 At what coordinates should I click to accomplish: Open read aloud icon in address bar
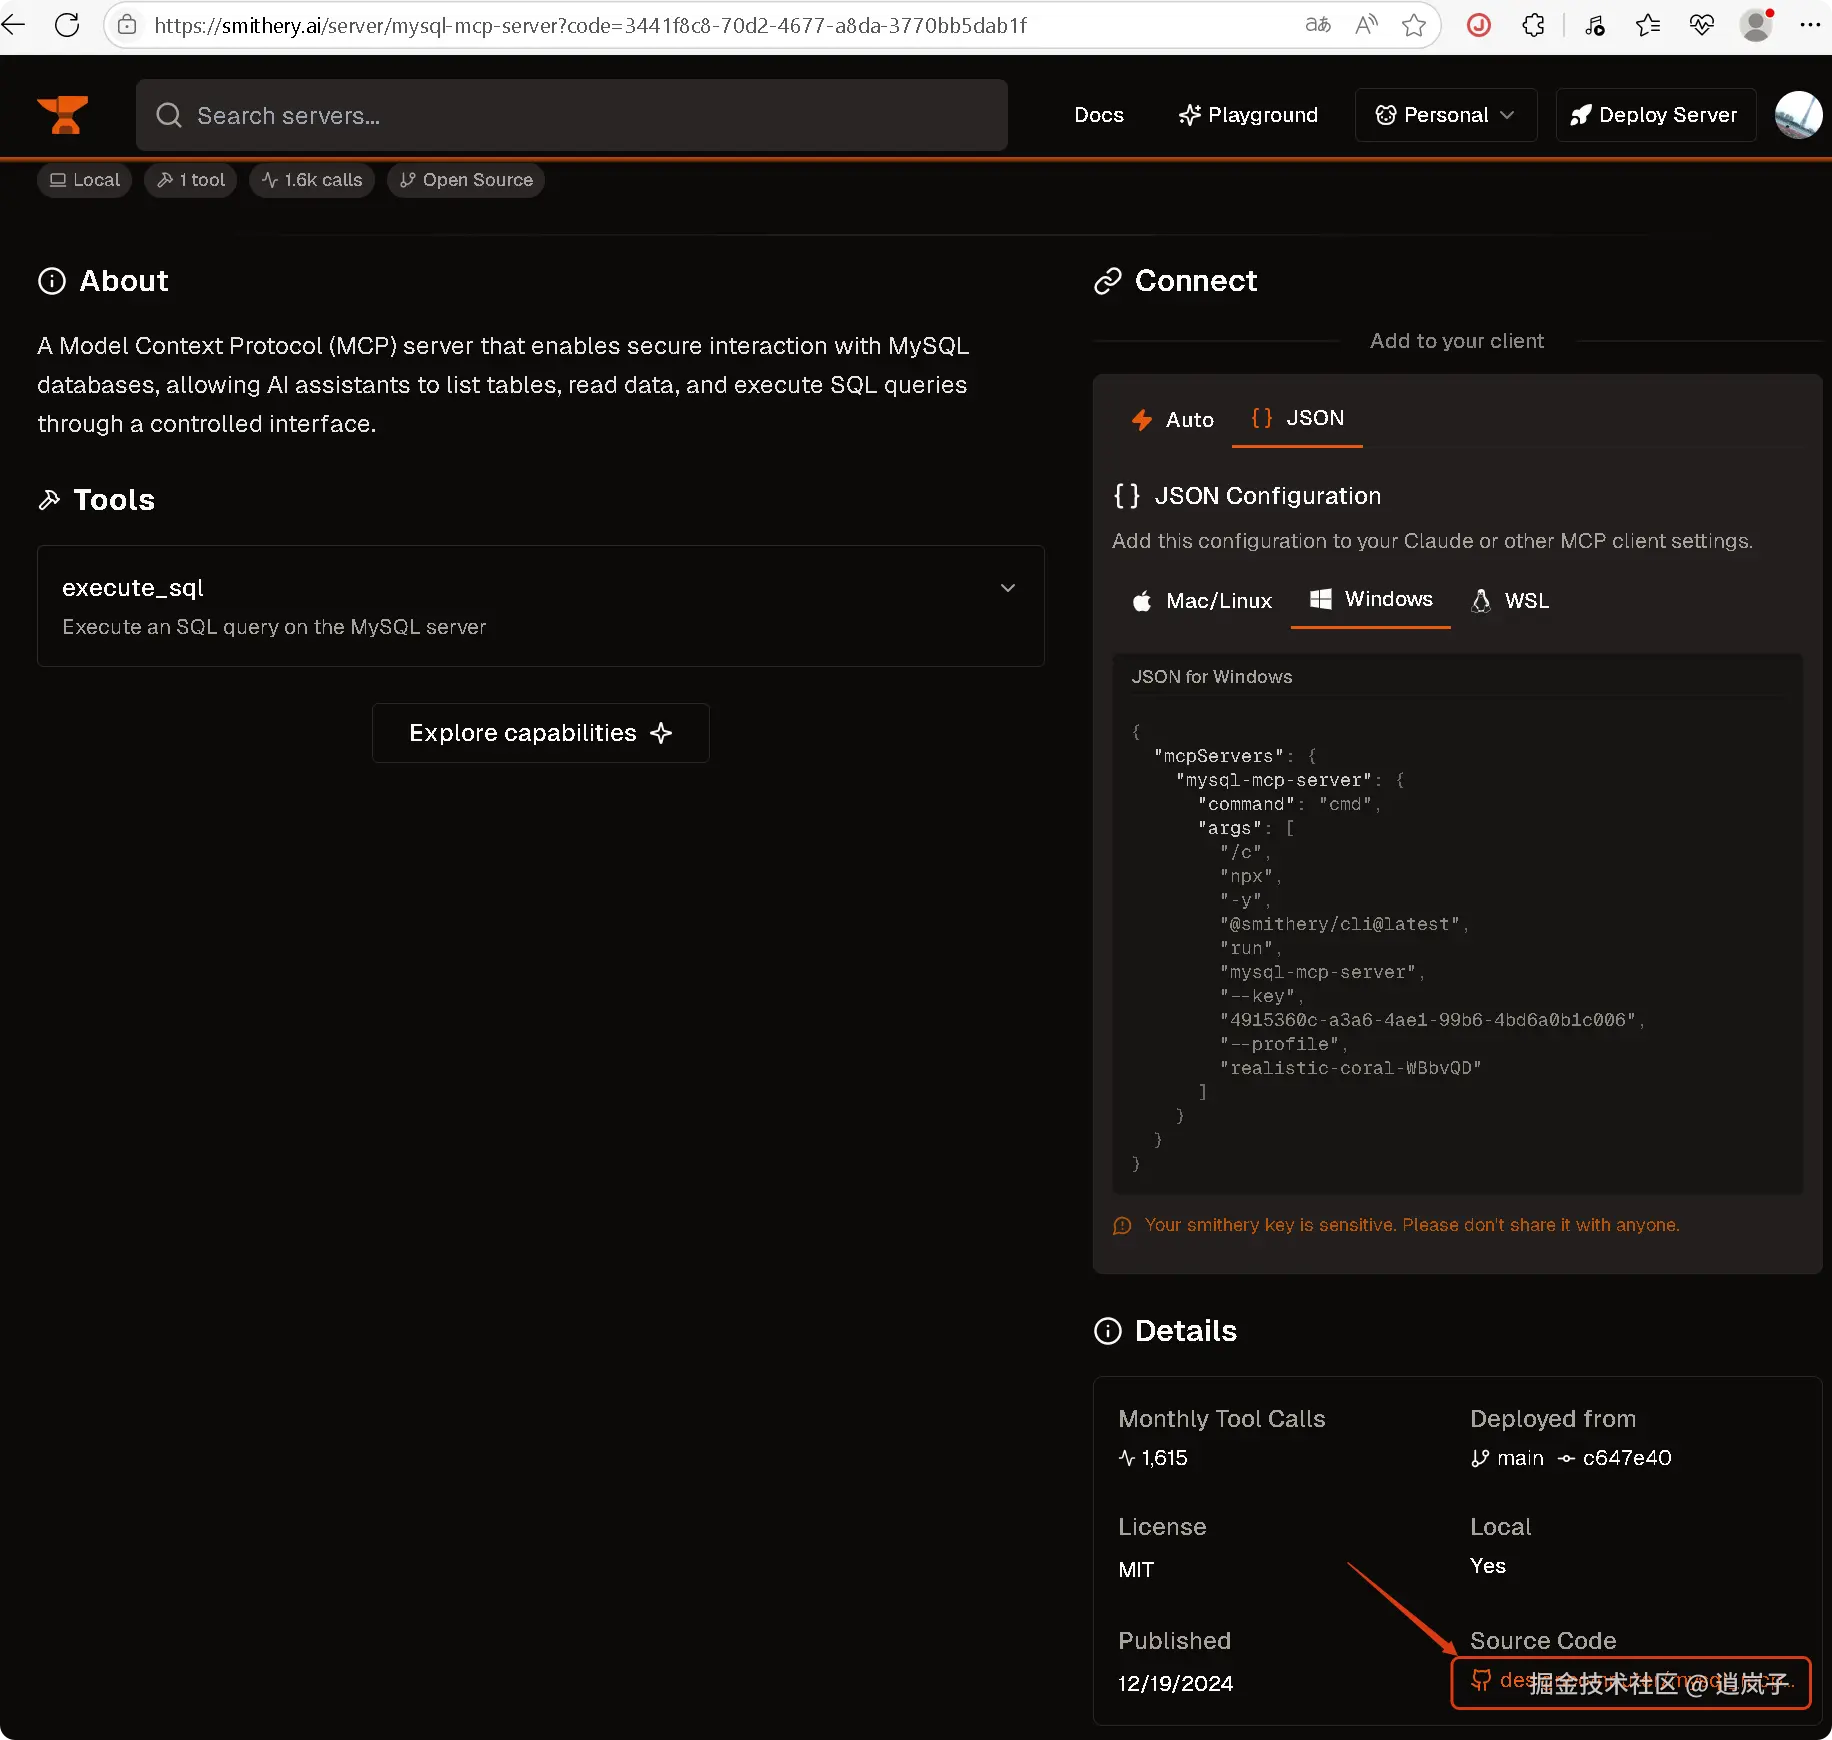1366,25
